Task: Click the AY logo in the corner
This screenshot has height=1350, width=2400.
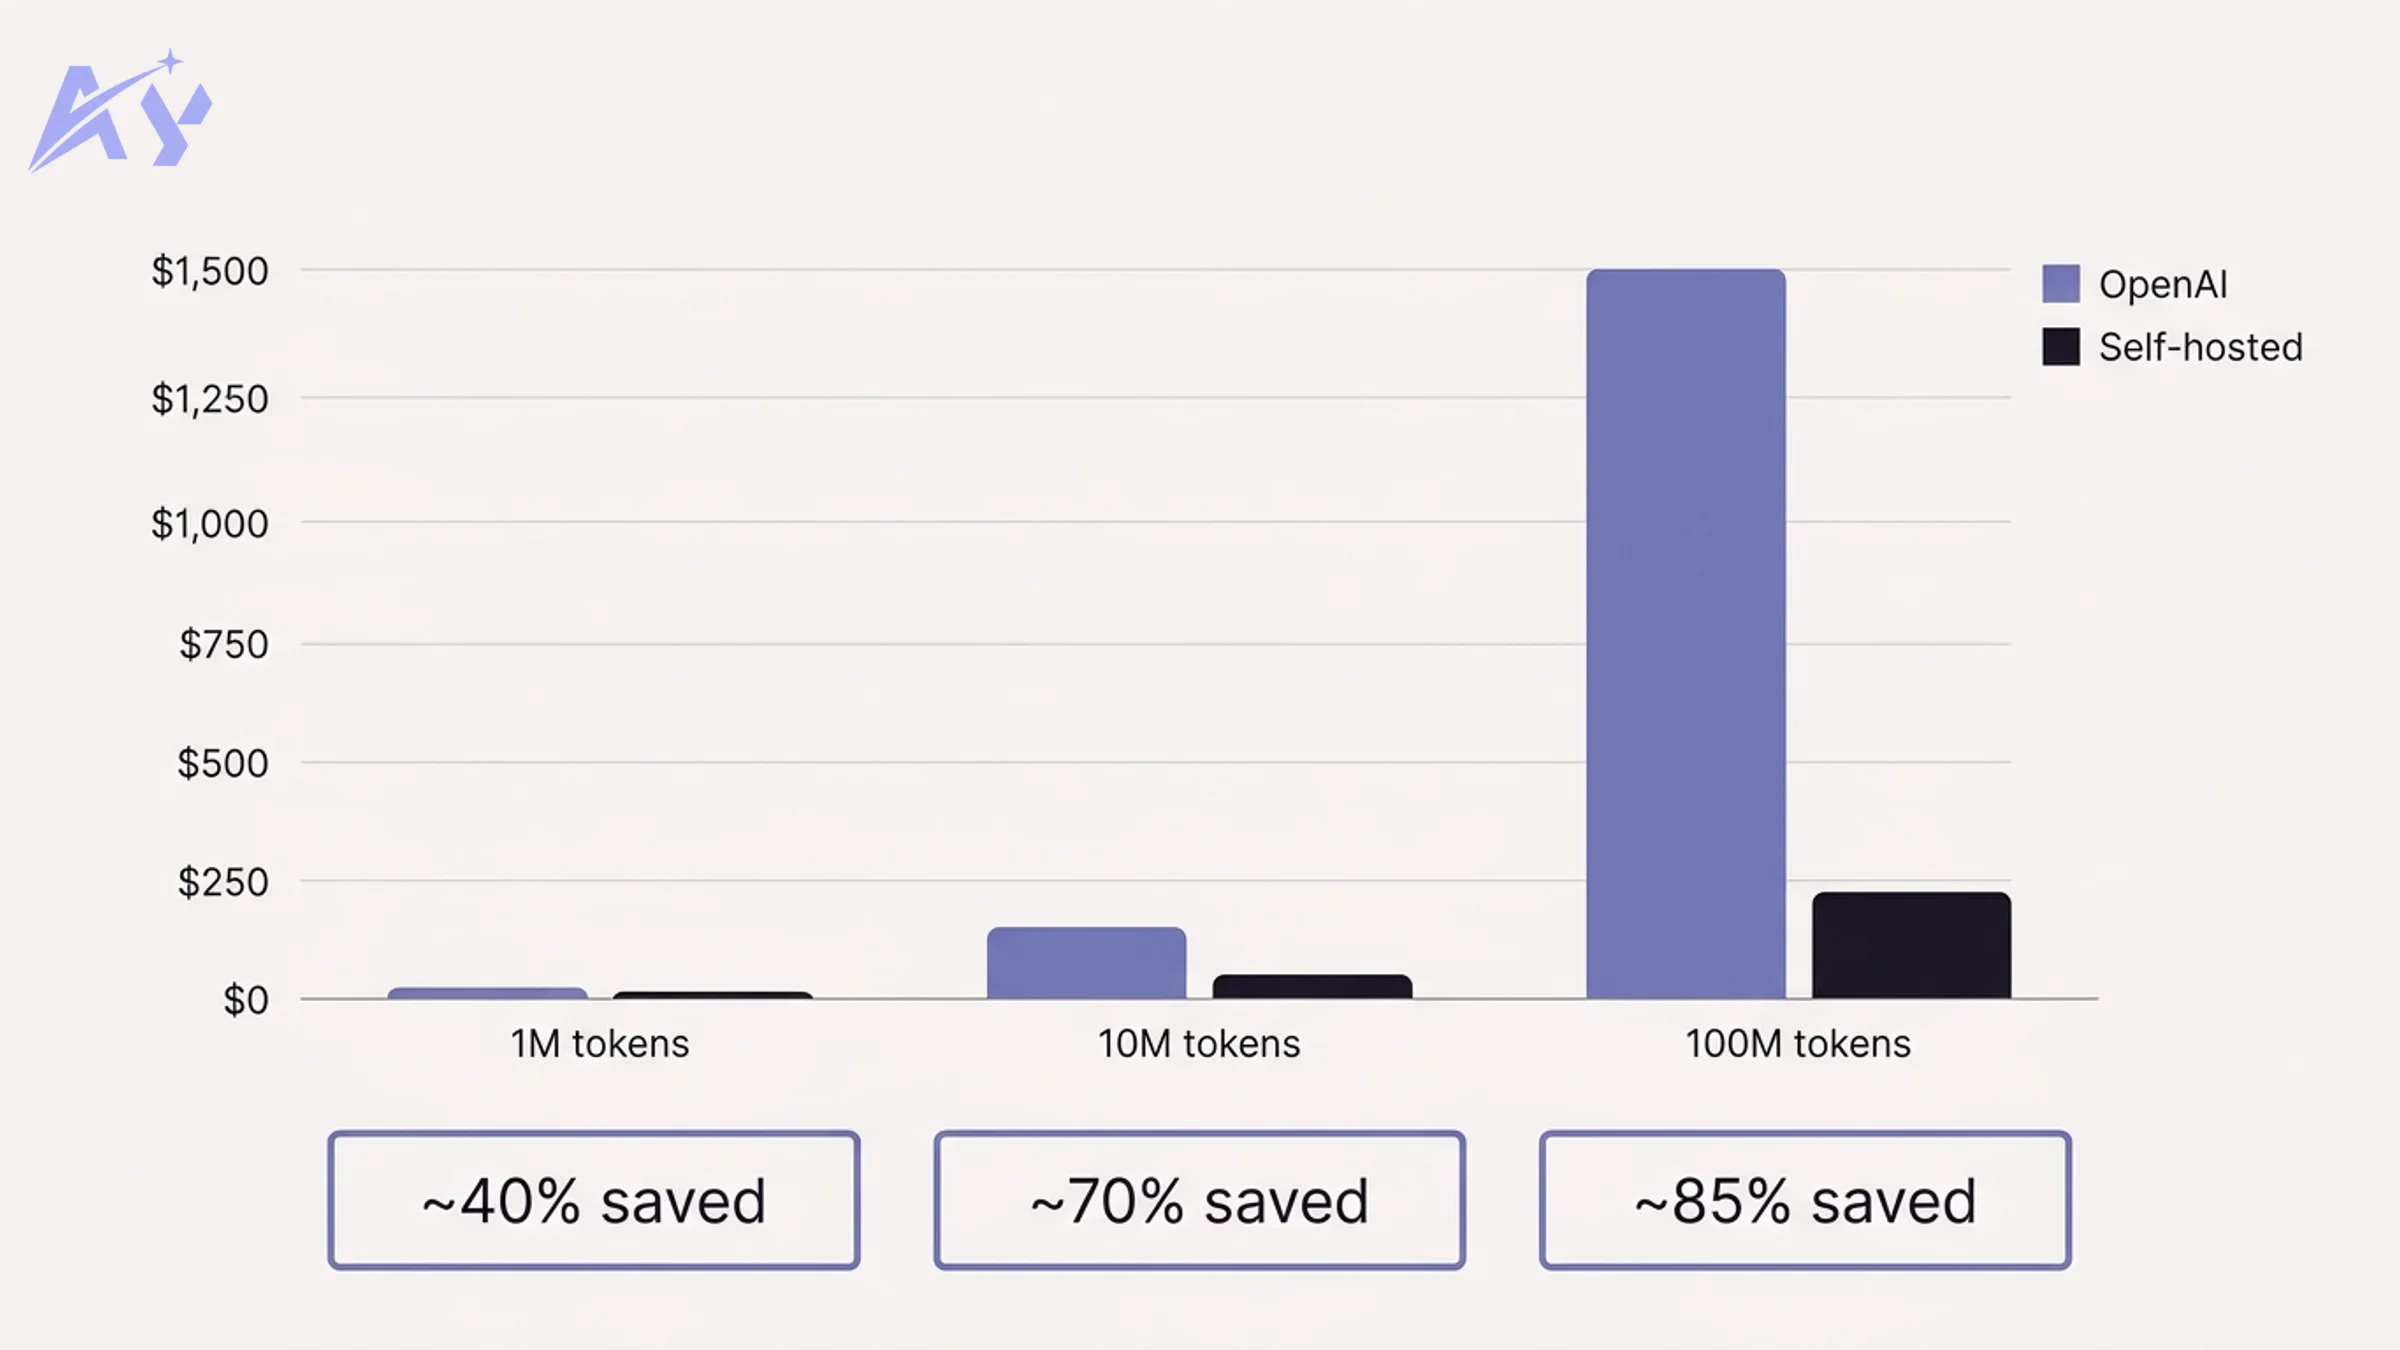Action: pos(120,112)
